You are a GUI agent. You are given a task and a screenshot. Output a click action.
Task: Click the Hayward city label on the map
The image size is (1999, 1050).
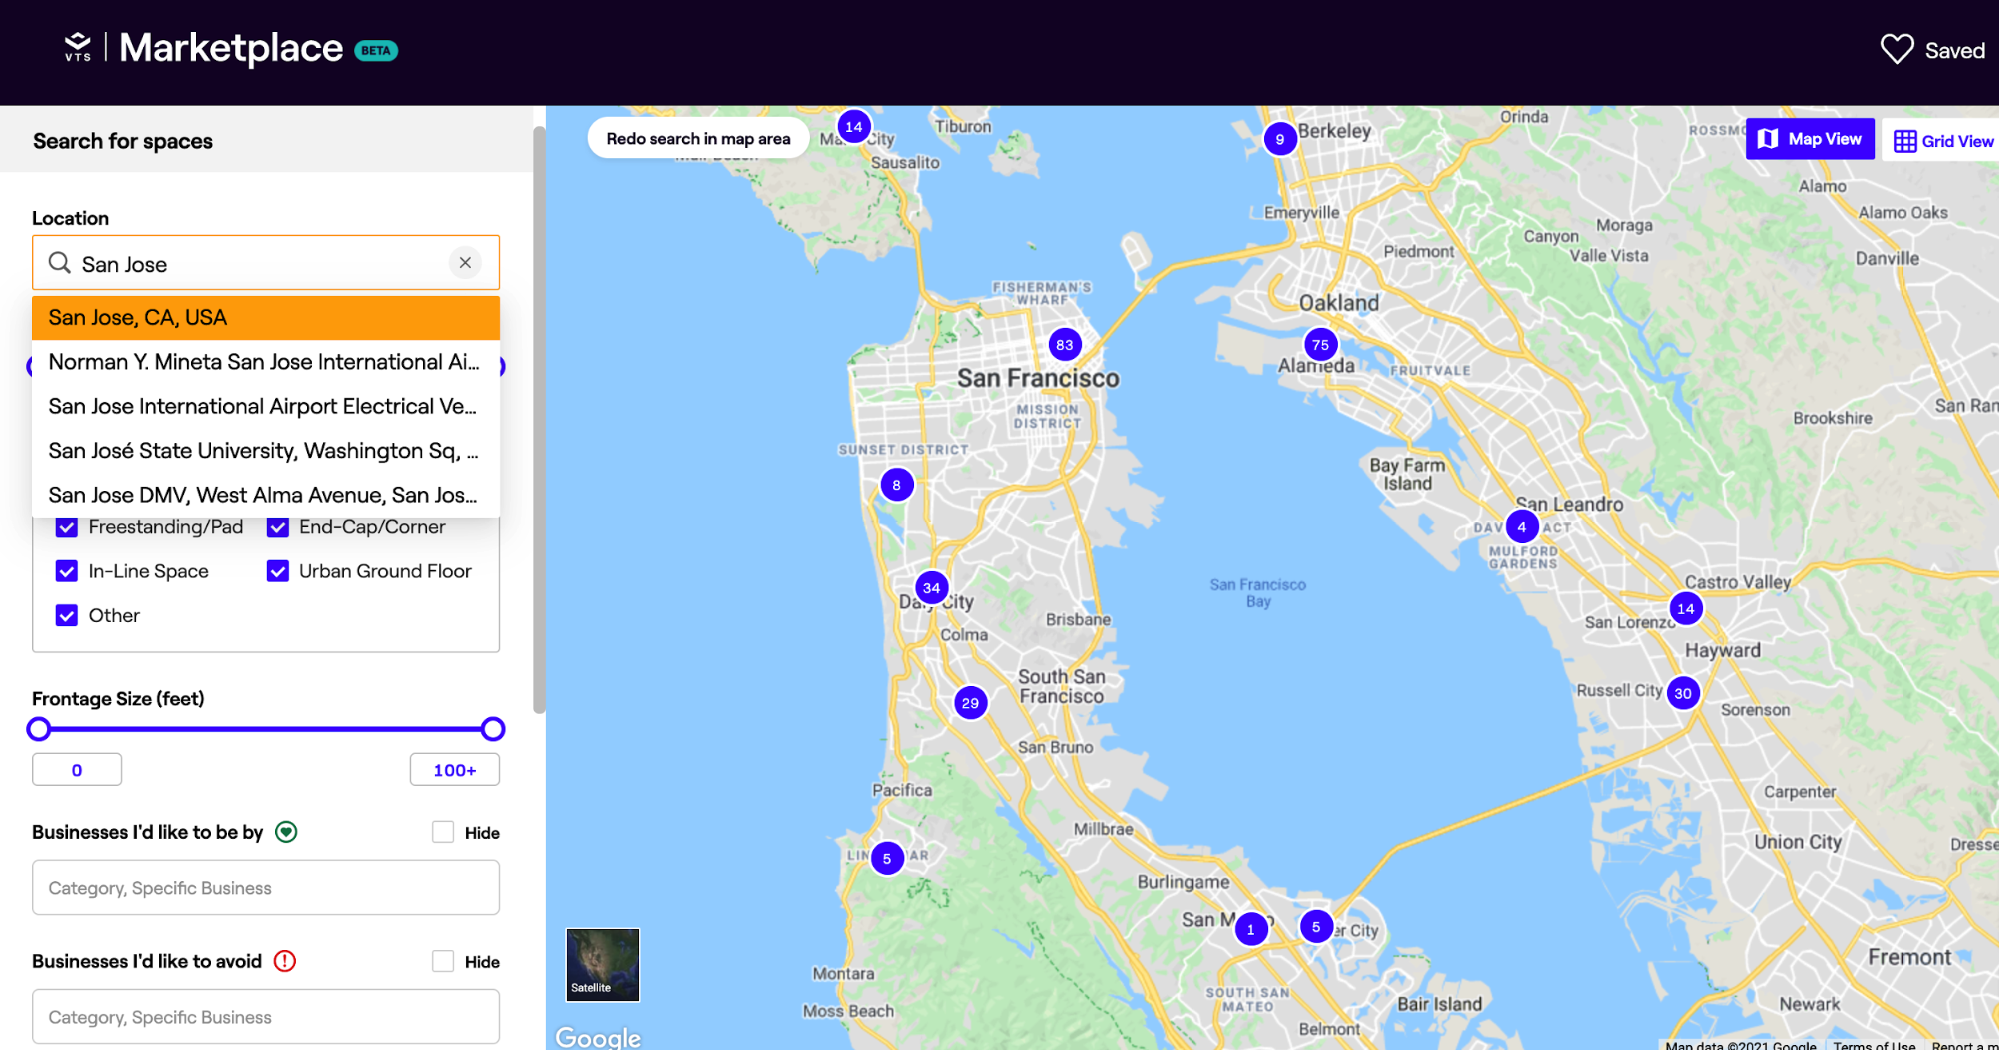coord(1723,650)
